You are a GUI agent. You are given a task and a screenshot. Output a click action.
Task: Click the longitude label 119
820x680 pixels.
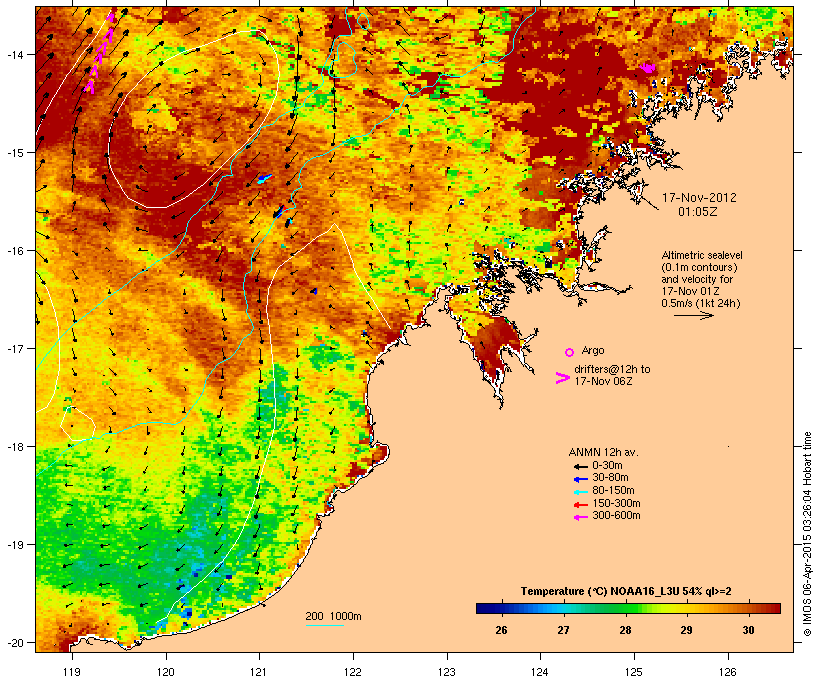[72, 672]
